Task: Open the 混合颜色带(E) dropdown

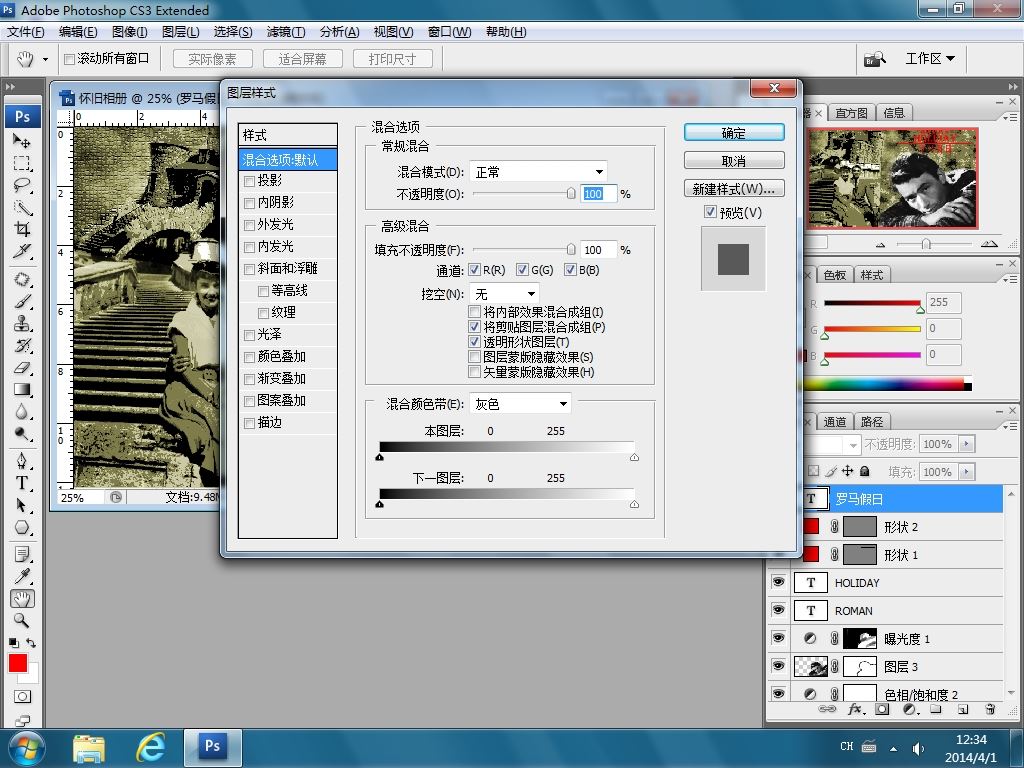Action: [520, 404]
